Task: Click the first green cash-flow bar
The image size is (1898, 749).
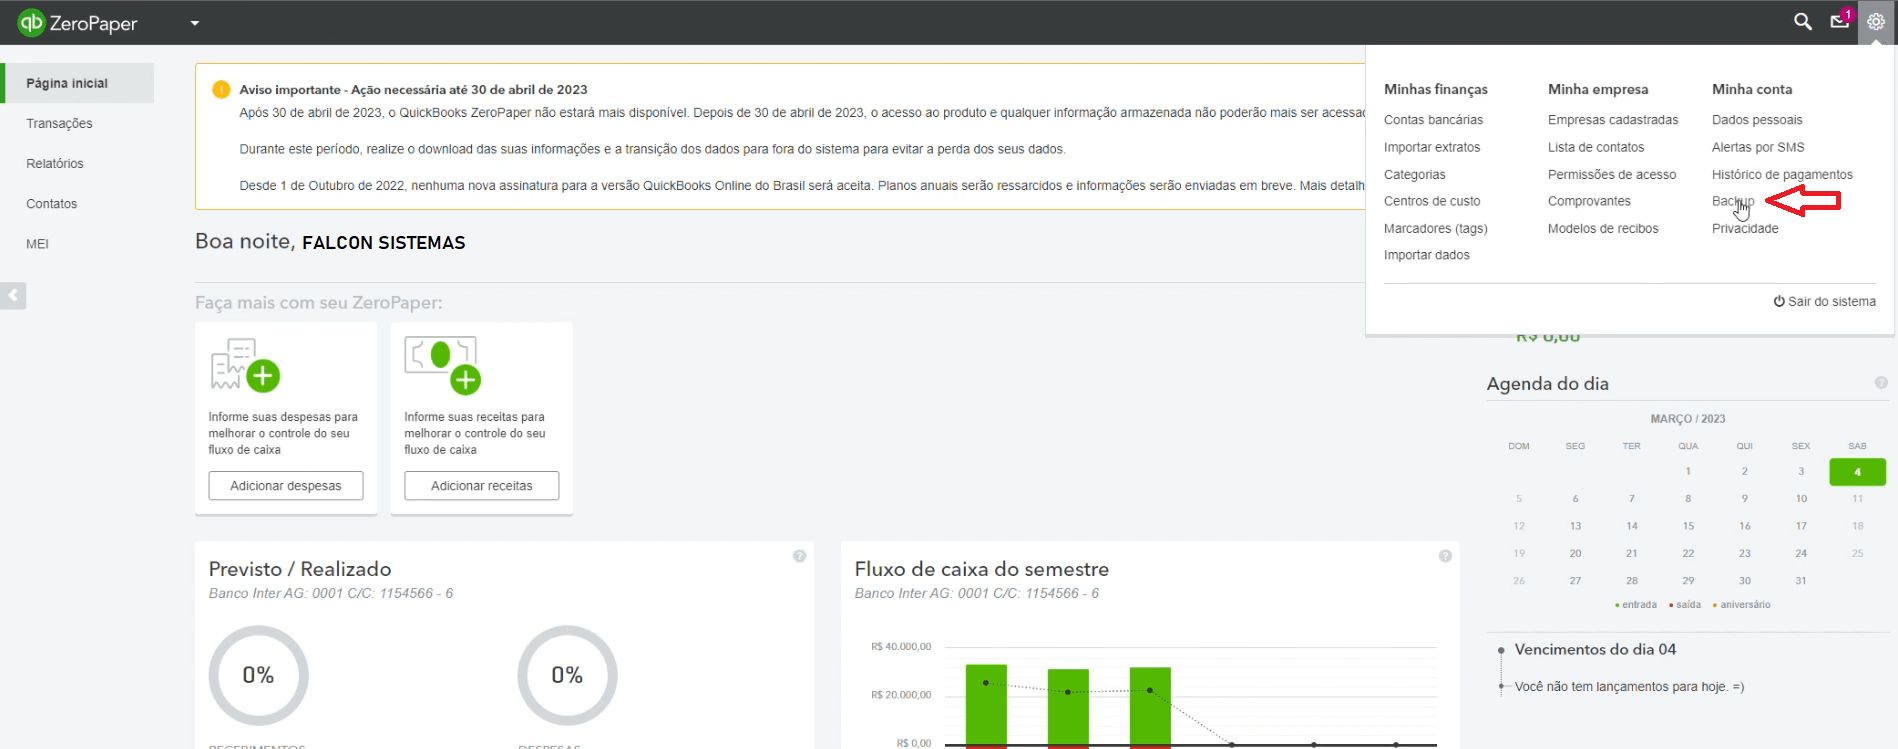Action: 986,705
